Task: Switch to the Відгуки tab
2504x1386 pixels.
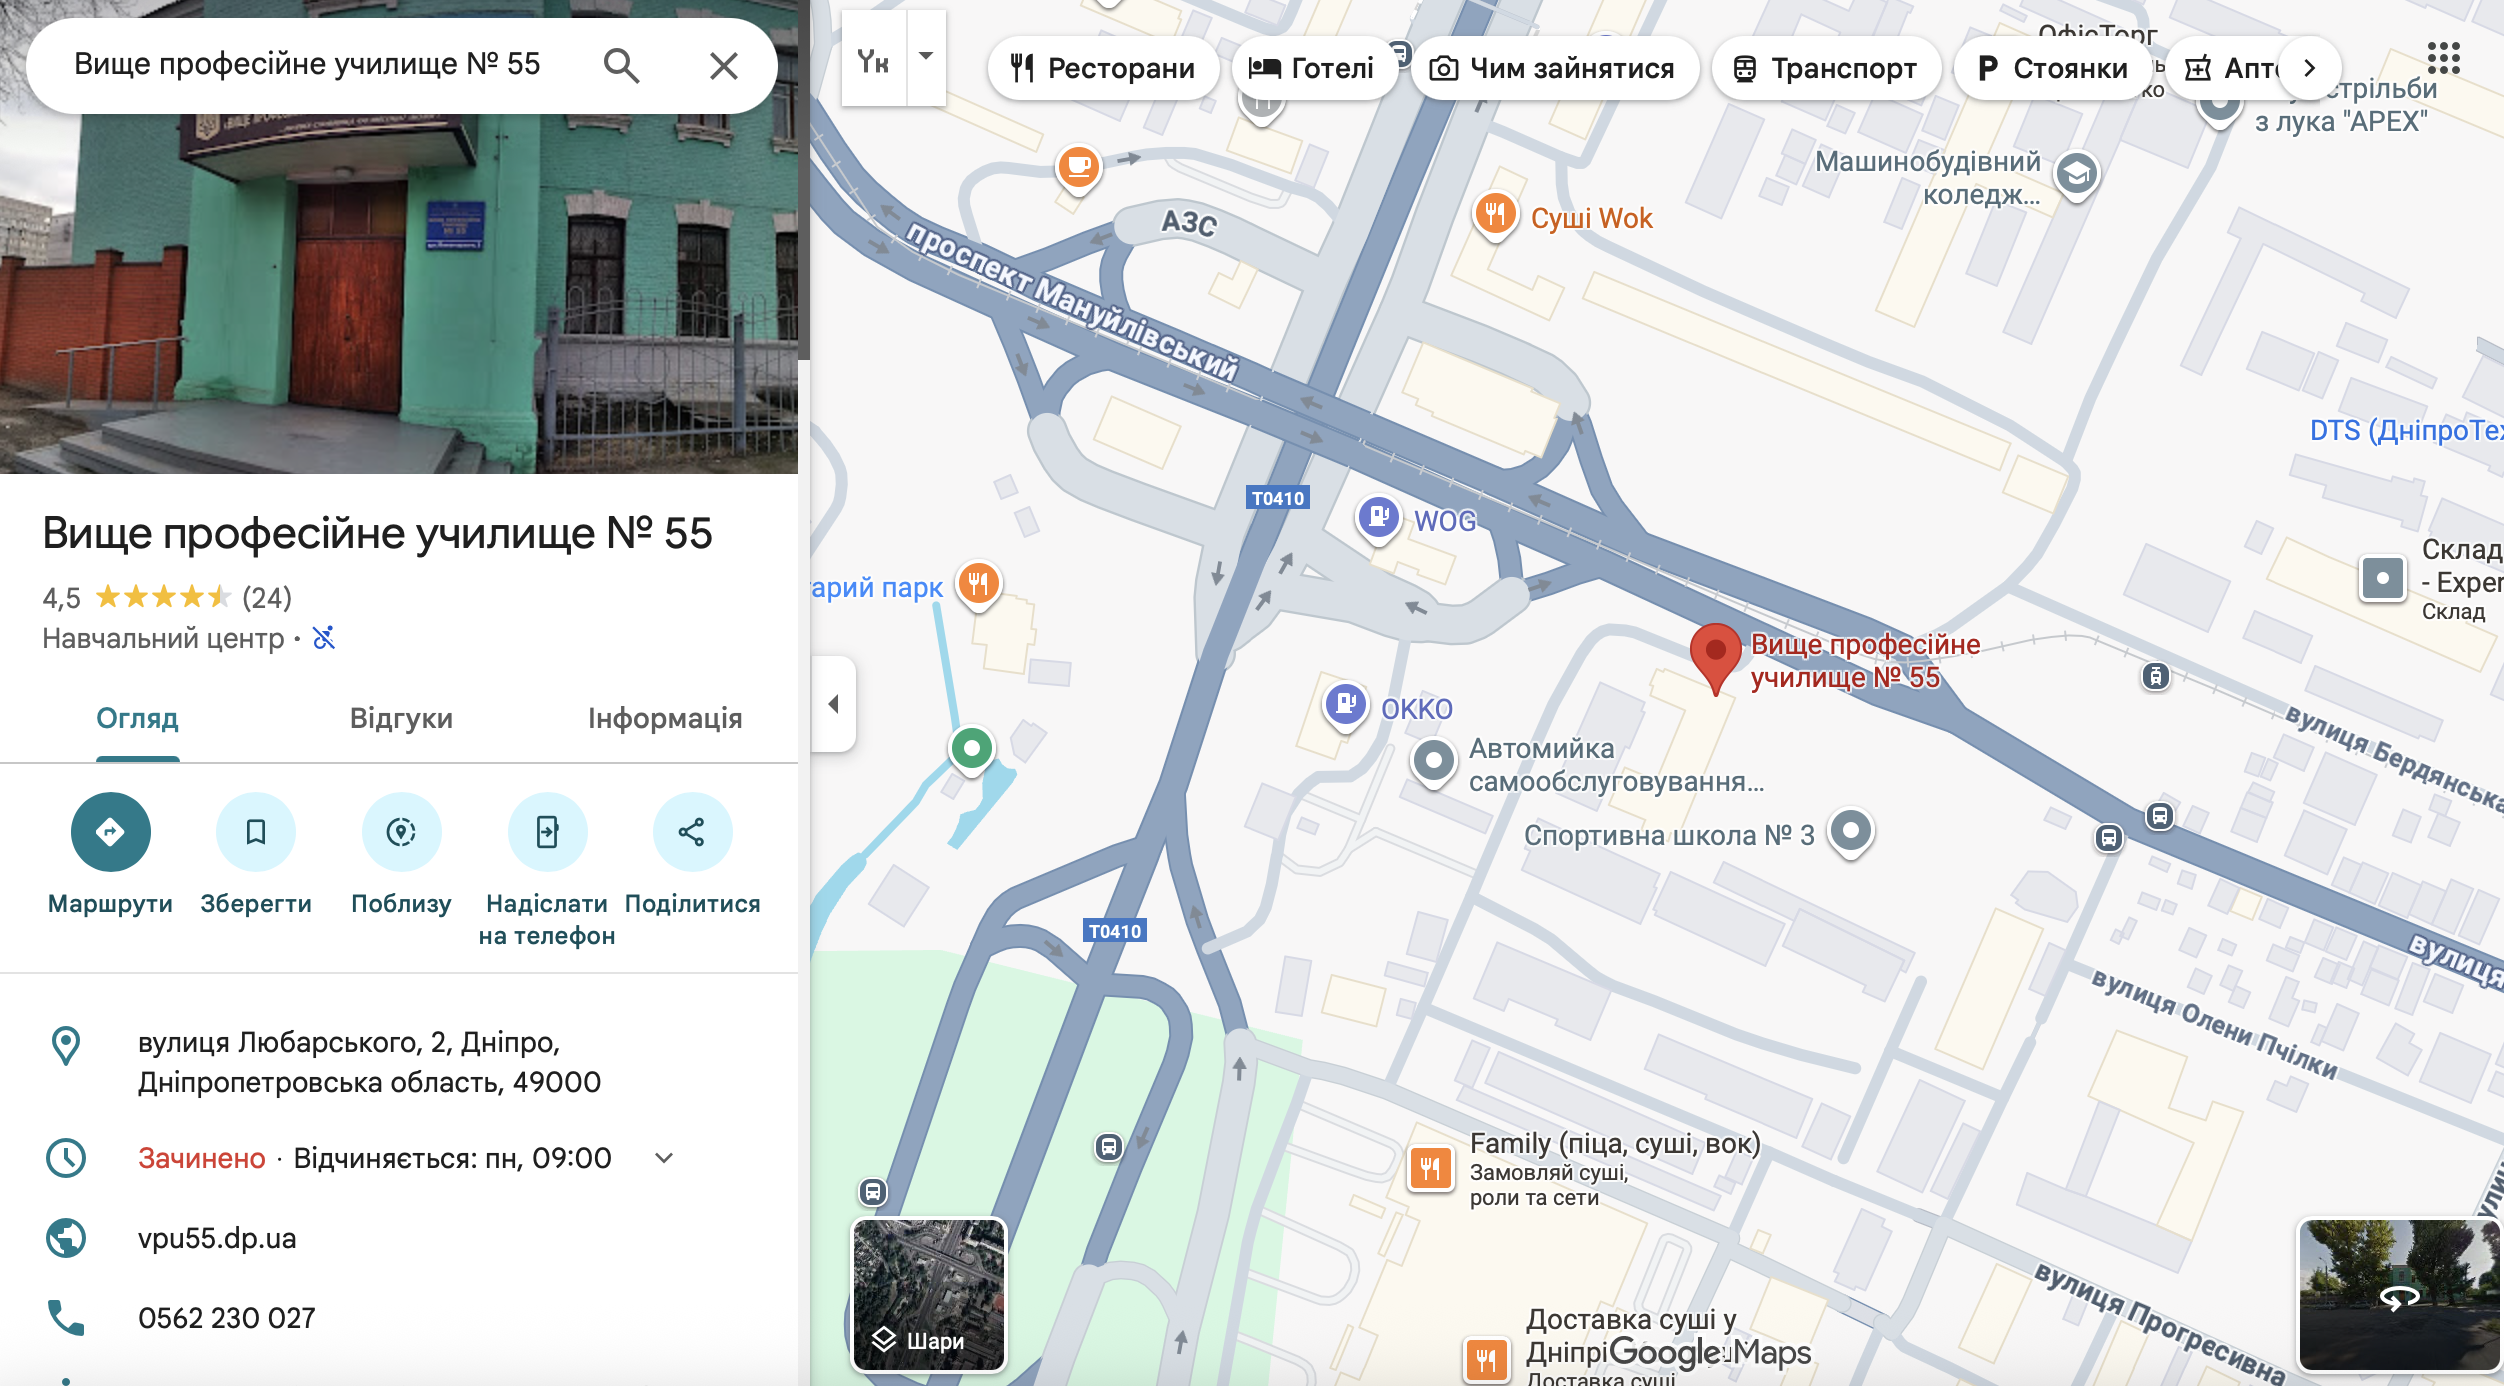Action: [401, 718]
